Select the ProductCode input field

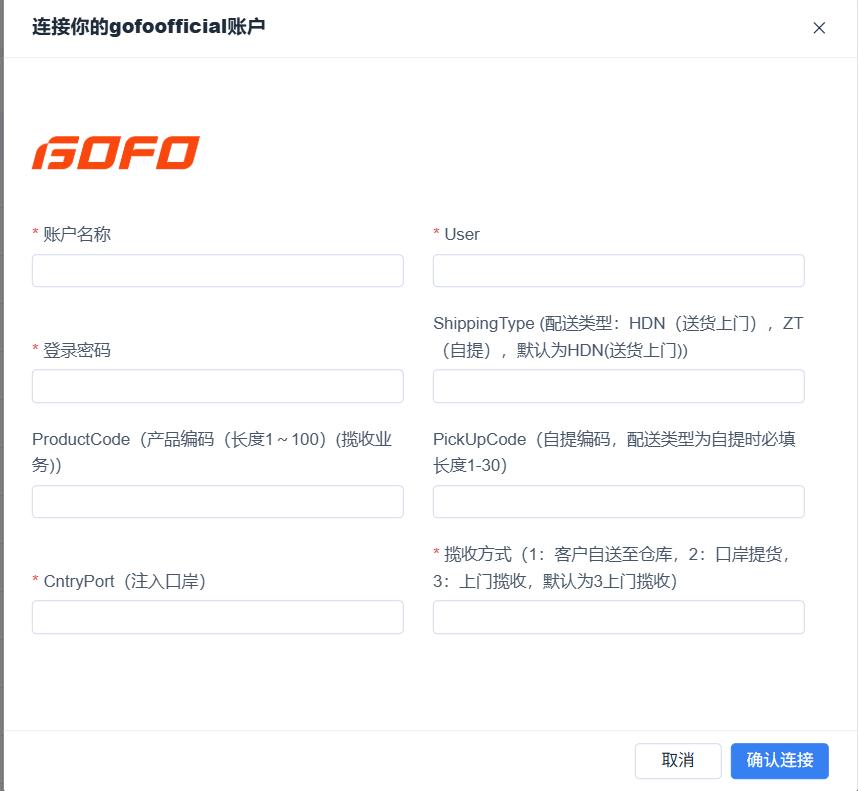click(218, 502)
